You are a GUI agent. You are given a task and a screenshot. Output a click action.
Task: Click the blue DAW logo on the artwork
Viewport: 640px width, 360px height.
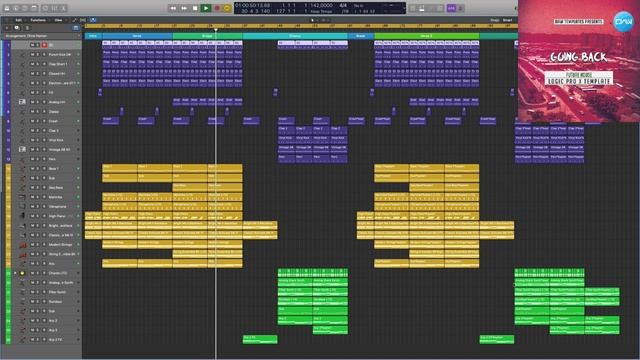pyautogui.click(x=623, y=21)
